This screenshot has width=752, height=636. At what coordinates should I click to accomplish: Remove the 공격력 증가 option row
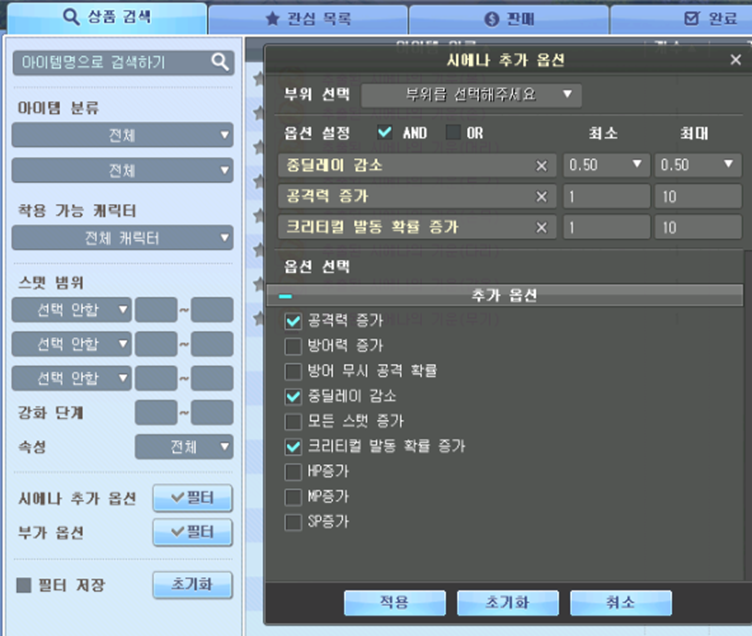point(542,196)
